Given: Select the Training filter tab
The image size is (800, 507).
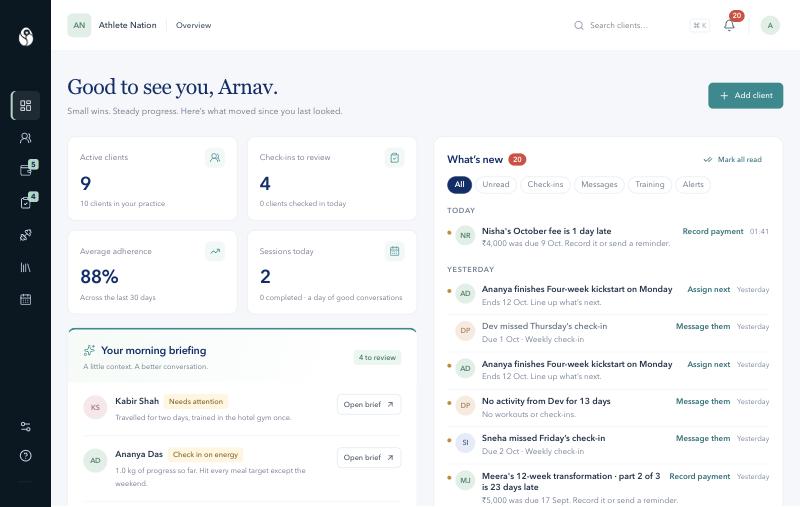Looking at the screenshot, I should (649, 185).
